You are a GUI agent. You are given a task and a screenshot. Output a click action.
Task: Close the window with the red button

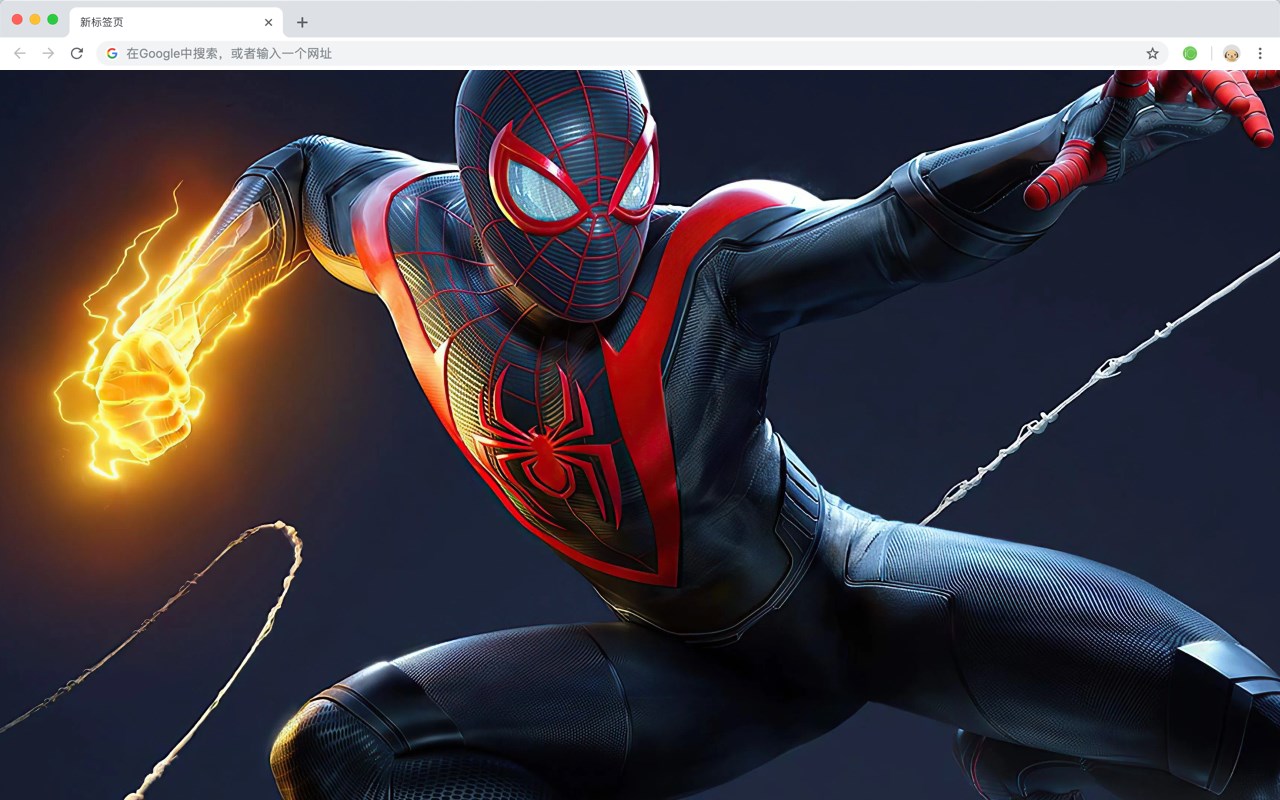coord(17,19)
